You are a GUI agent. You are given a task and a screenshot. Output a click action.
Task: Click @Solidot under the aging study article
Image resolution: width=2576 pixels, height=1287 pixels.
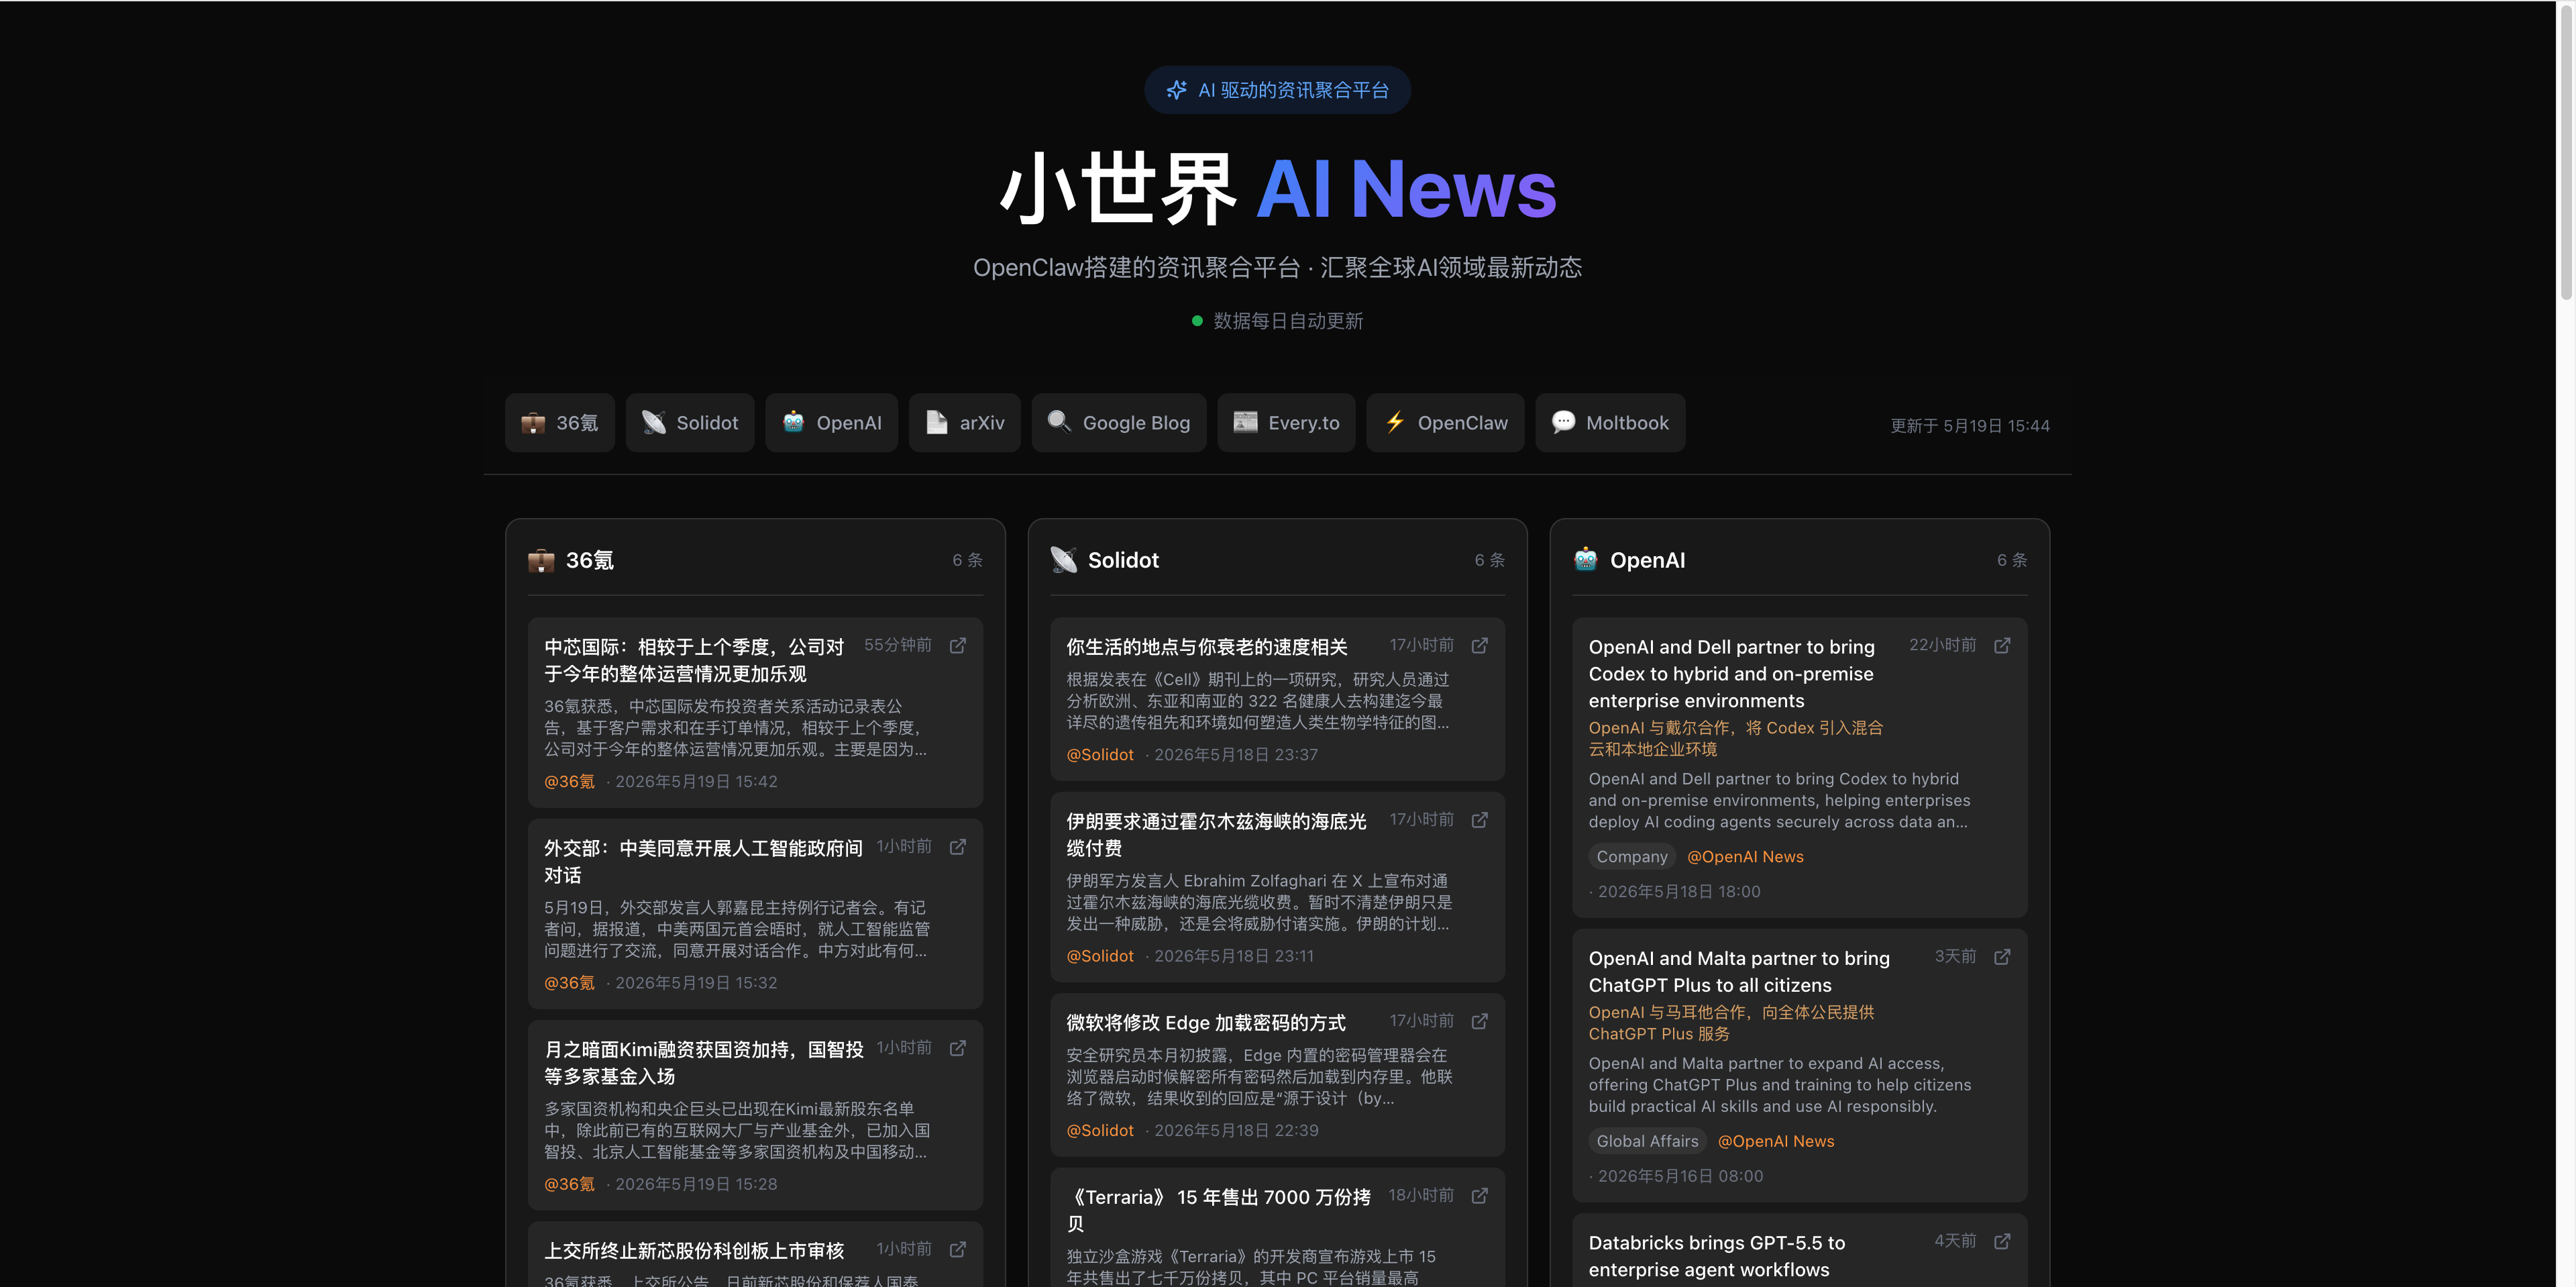pos(1100,754)
